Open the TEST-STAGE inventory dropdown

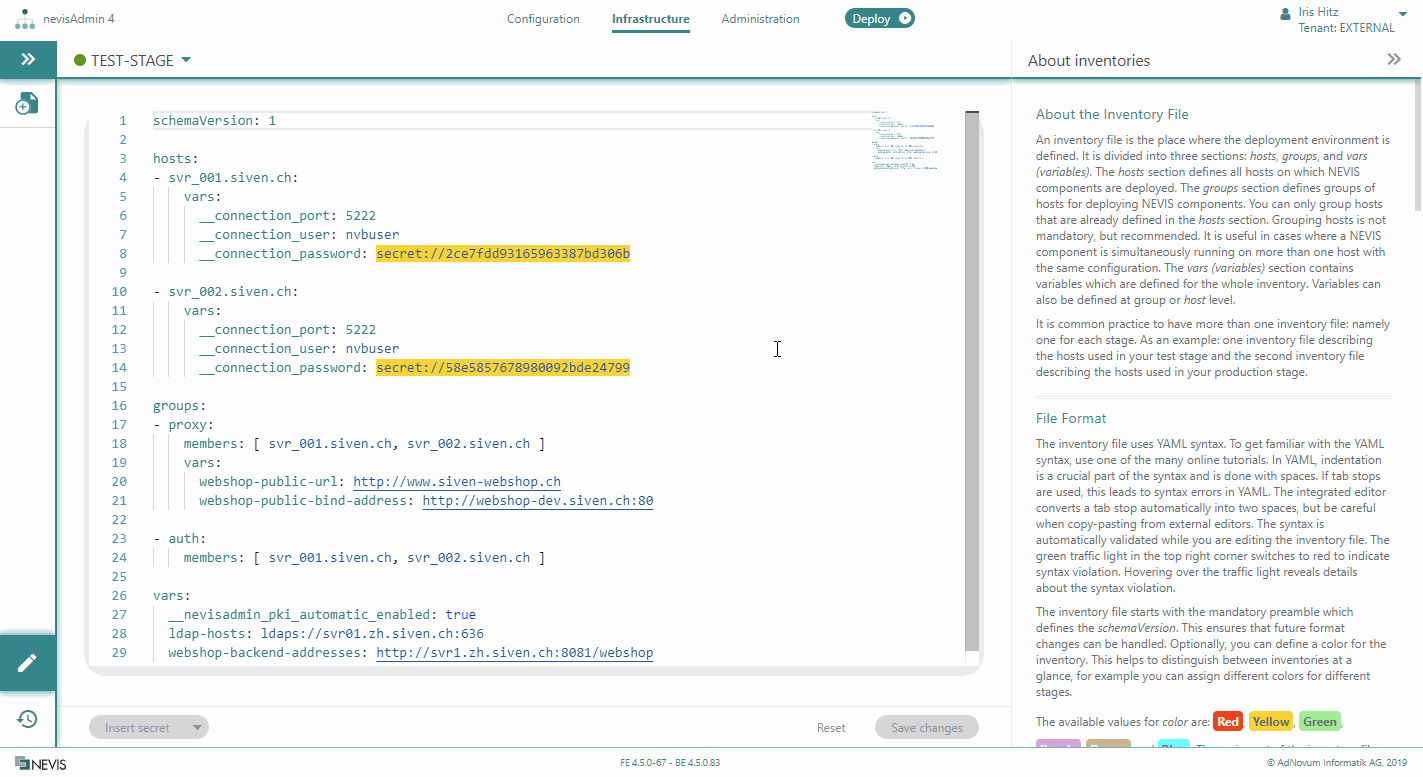coord(186,60)
